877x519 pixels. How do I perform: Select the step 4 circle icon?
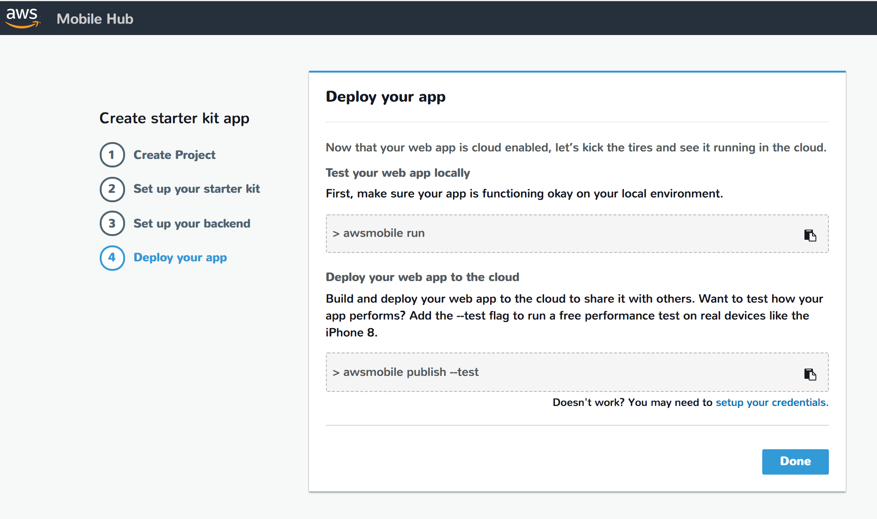click(x=112, y=258)
